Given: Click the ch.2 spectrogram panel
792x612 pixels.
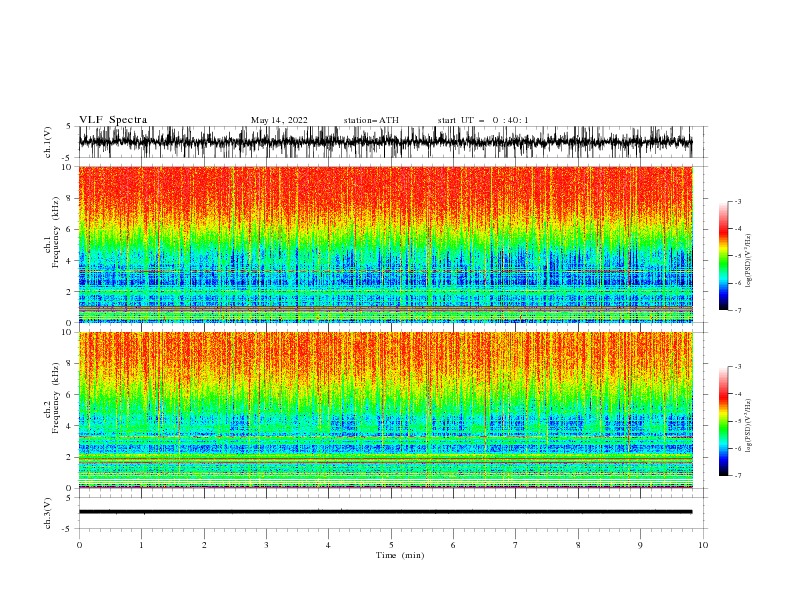Looking at the screenshot, I should (385, 410).
